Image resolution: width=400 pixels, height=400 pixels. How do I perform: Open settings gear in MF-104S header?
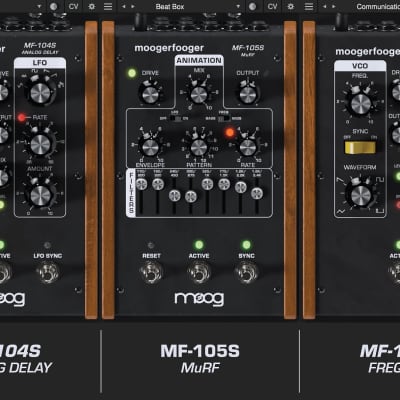[x=92, y=6]
